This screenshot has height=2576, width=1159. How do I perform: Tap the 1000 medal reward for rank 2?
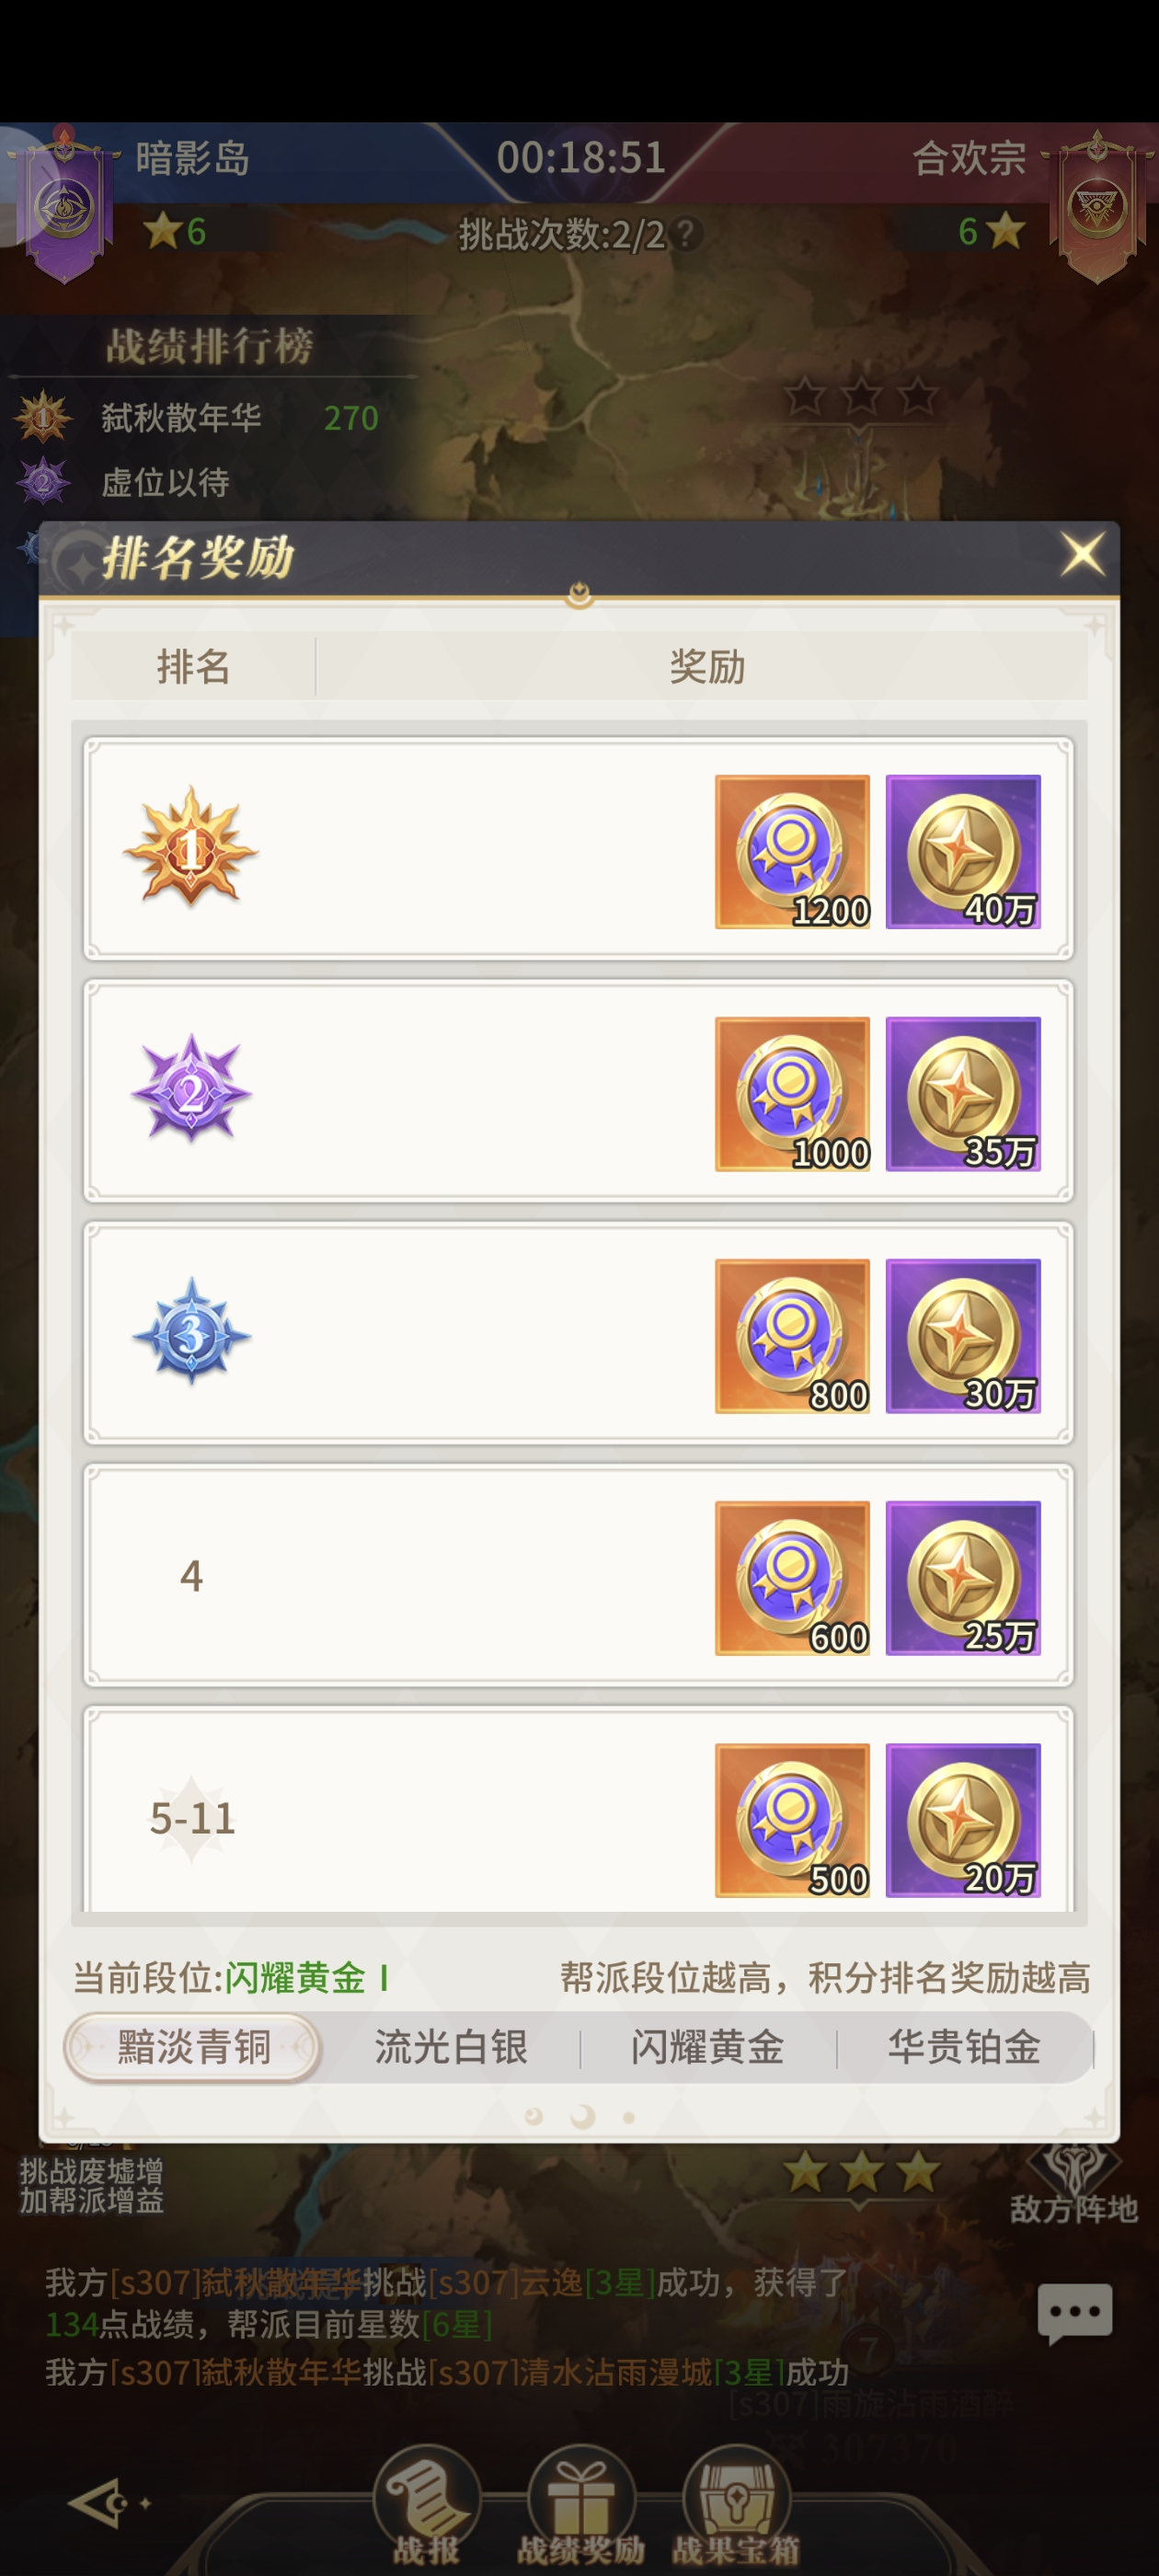792,1094
